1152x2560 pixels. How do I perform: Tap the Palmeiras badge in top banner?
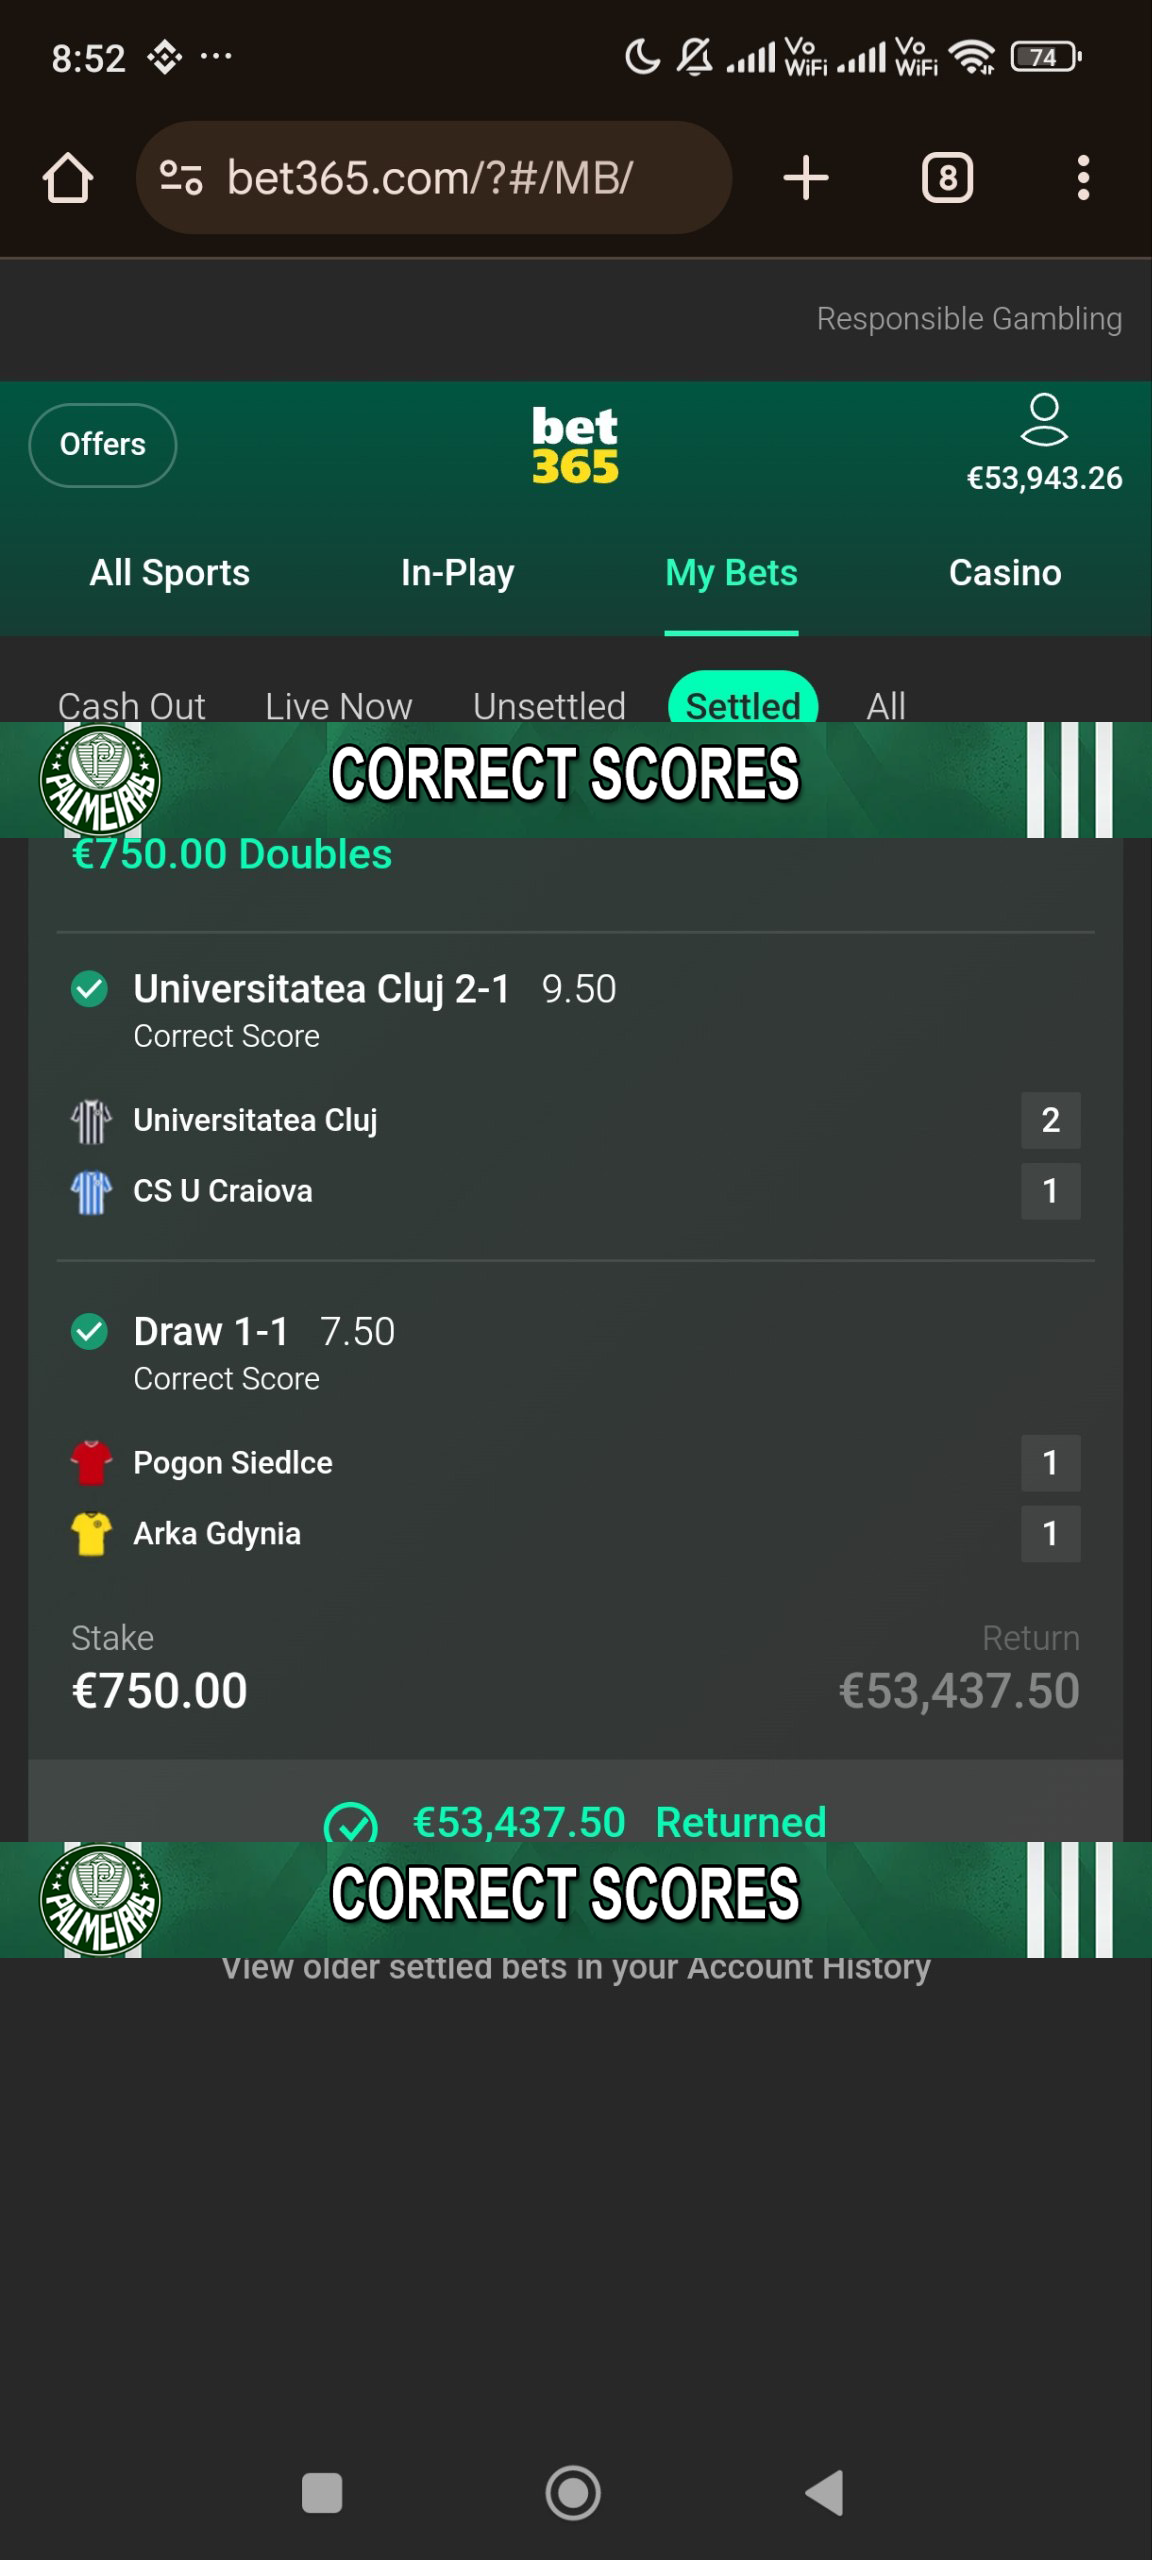pyautogui.click(x=100, y=779)
